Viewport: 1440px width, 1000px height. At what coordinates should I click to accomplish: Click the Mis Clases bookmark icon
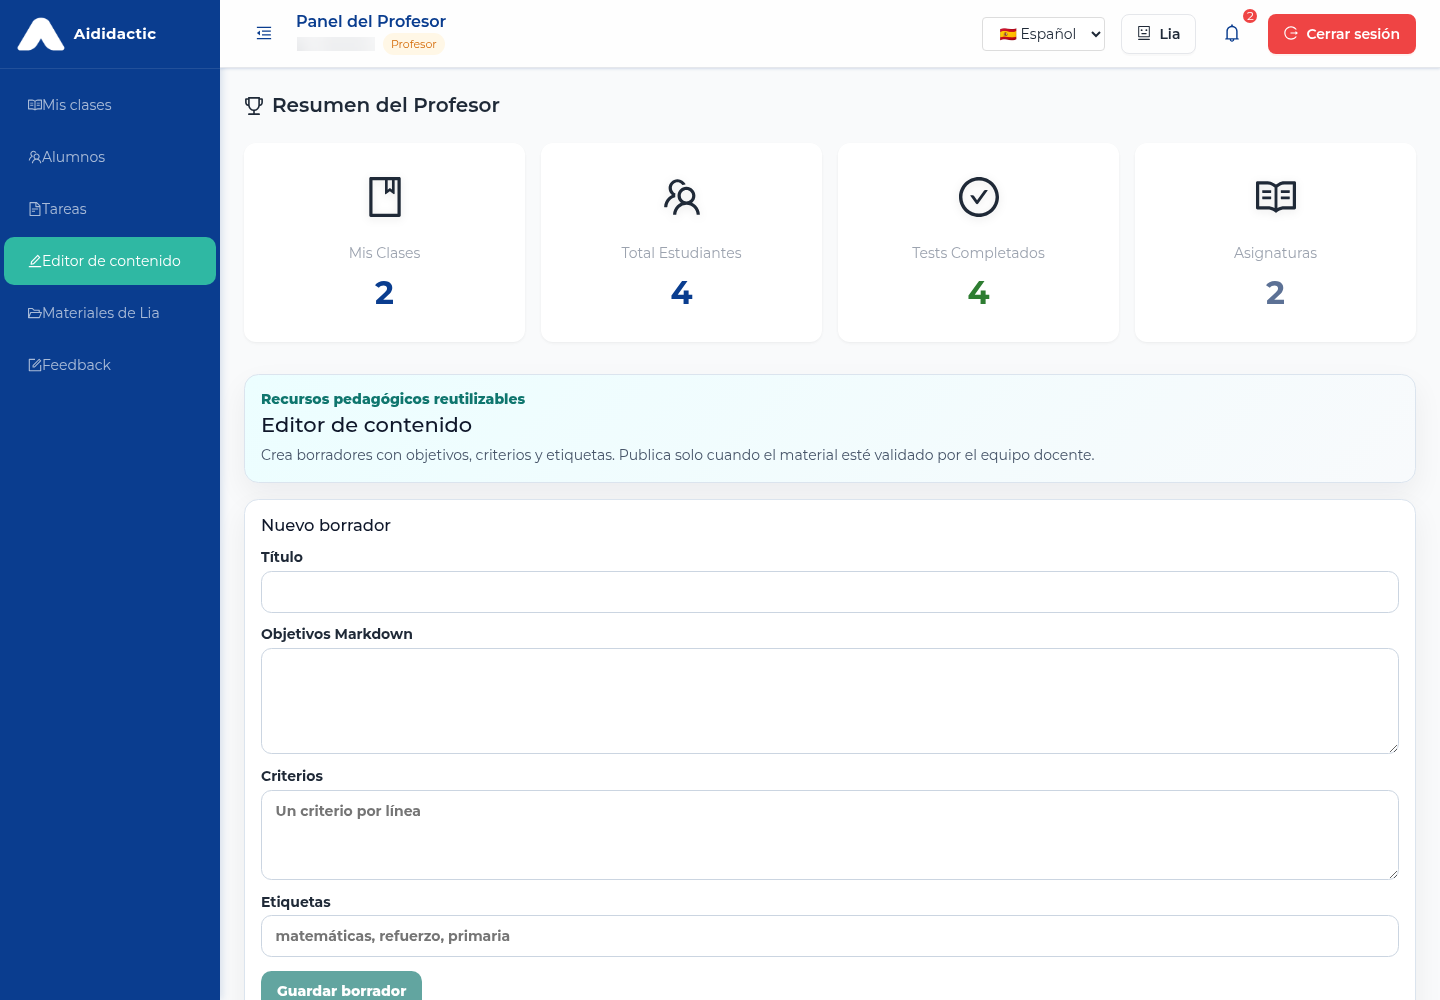(x=385, y=197)
